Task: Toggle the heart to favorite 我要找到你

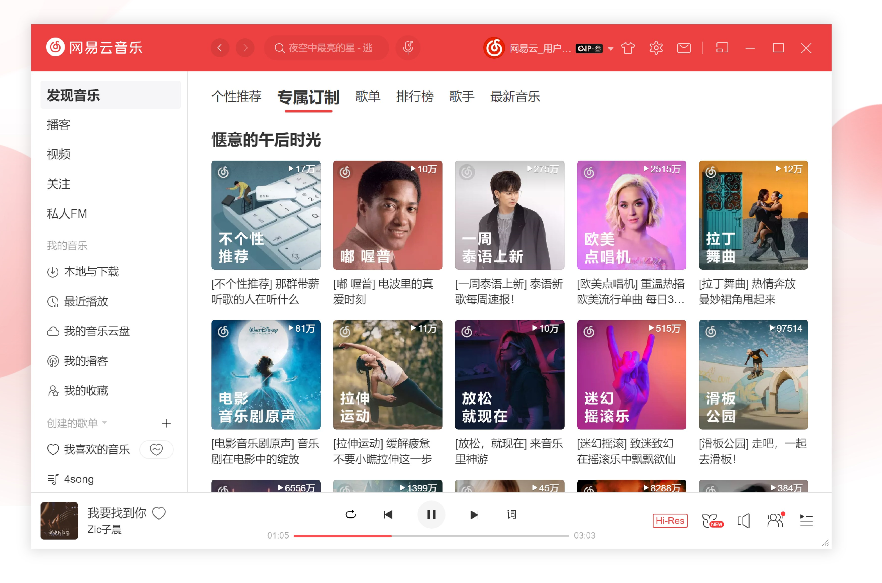Action: tap(159, 511)
